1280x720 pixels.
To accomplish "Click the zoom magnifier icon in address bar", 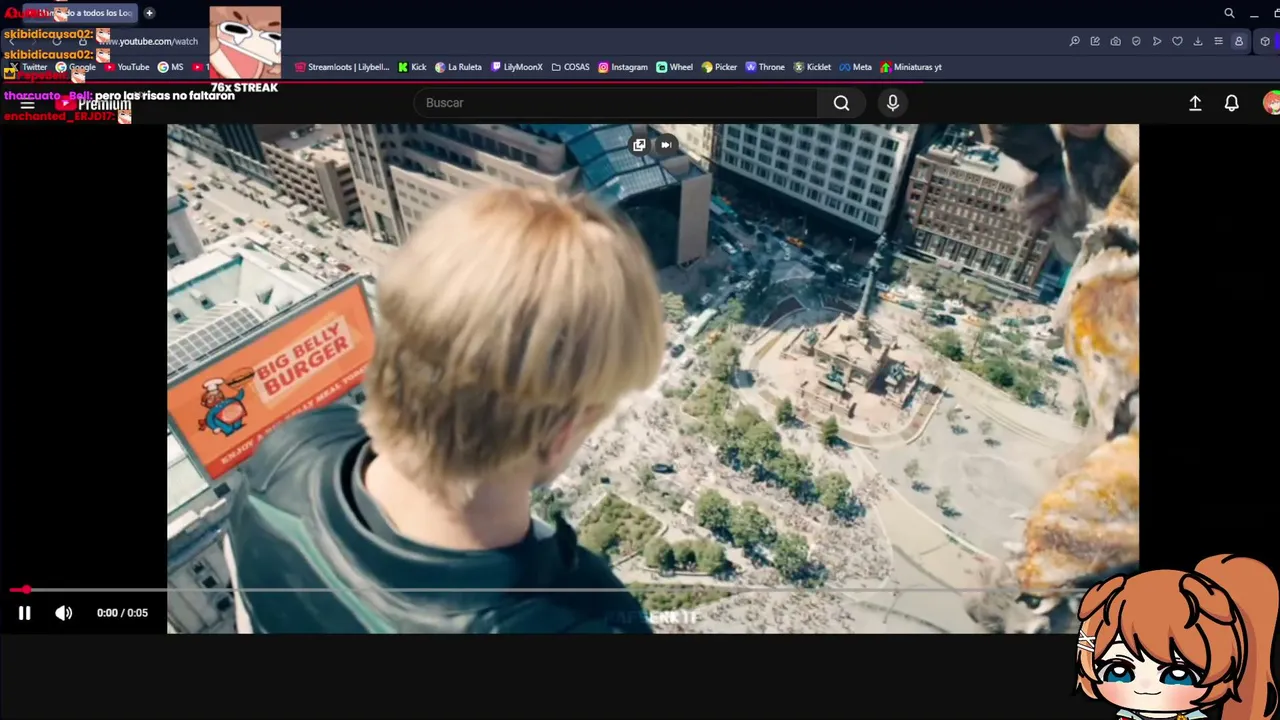I will 1074,41.
